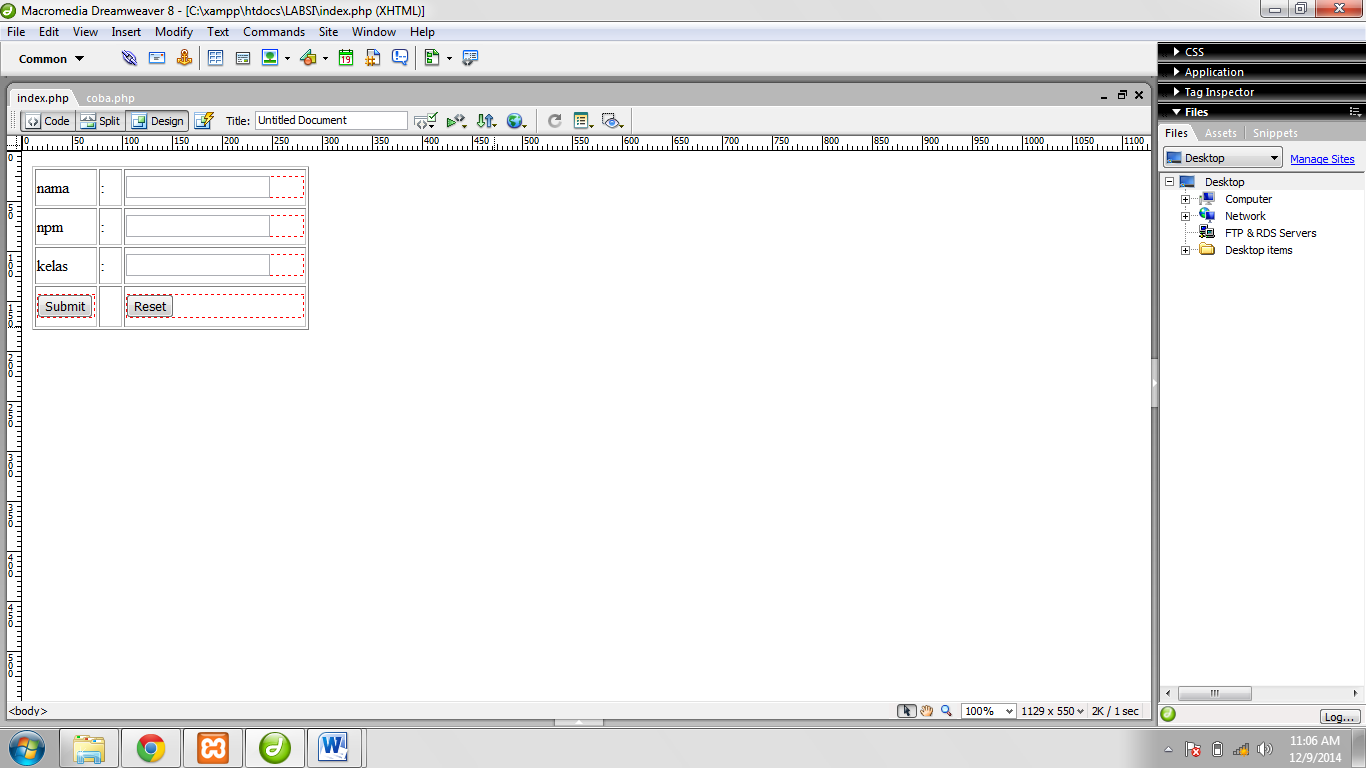Click the View Options icon
Screen dimensions: 1366x768
tap(584, 121)
